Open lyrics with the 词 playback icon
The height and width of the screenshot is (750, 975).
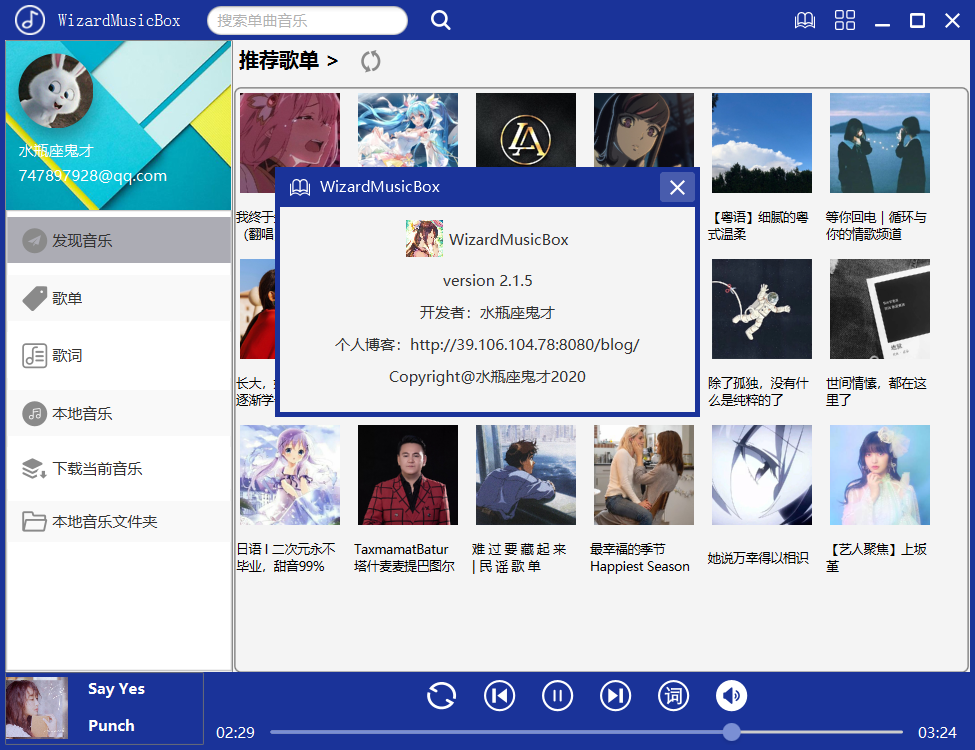click(673, 695)
